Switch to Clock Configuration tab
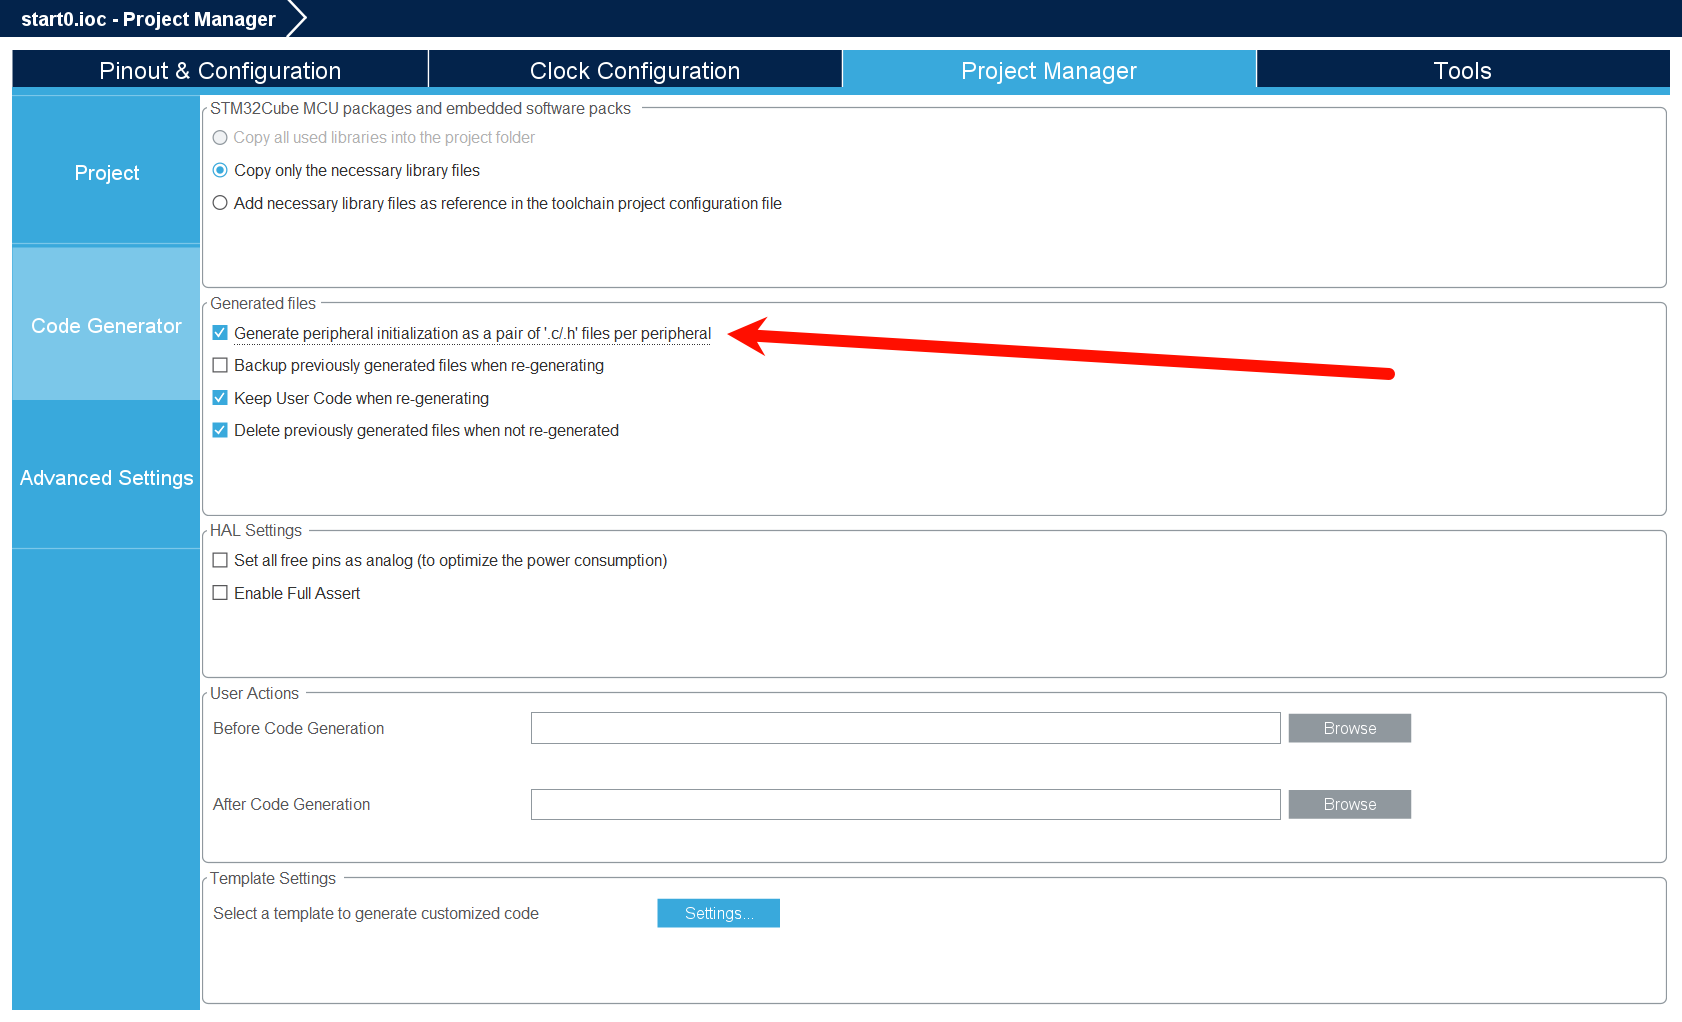Screen dimensions: 1682x1022 point(635,71)
